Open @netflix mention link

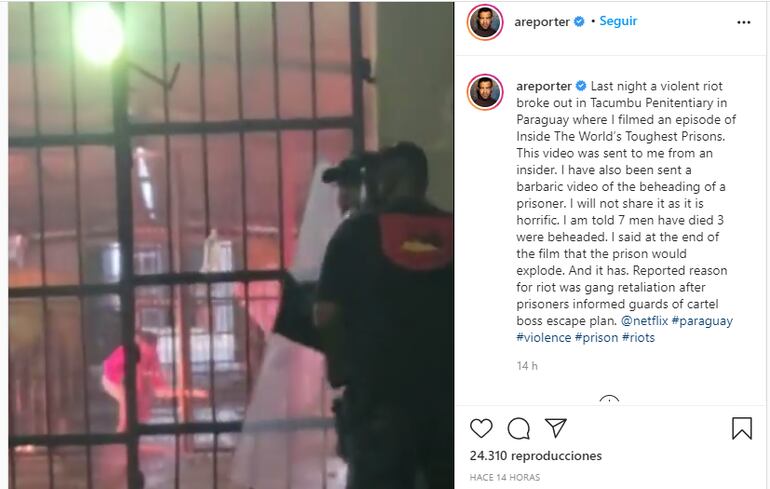(644, 321)
